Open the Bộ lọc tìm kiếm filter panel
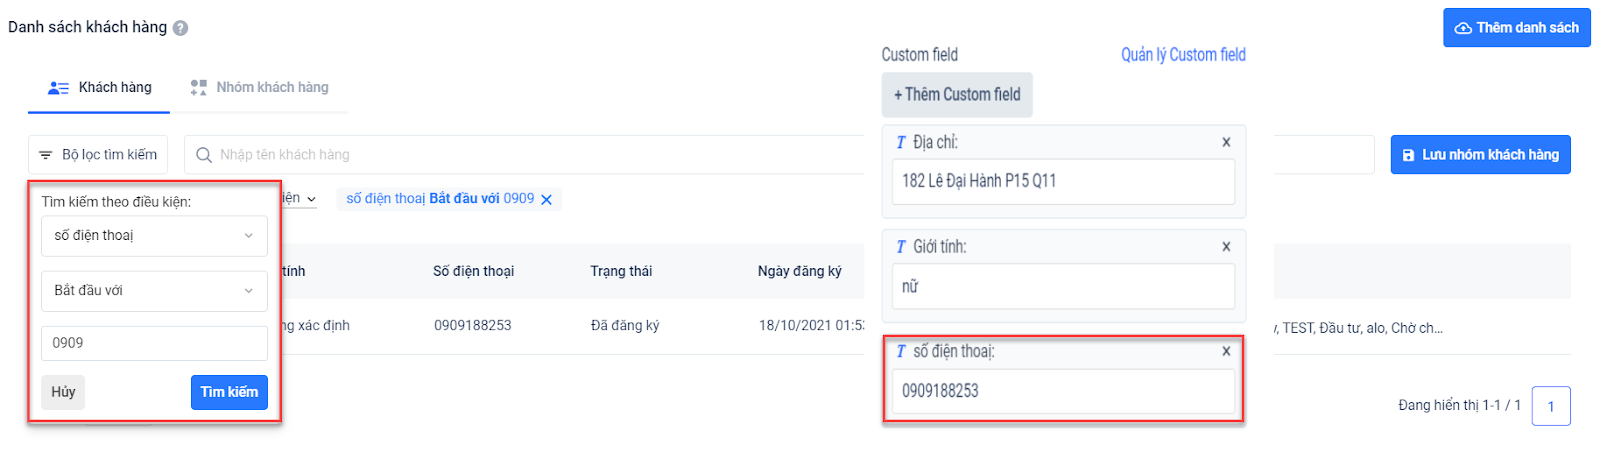 [x=98, y=155]
